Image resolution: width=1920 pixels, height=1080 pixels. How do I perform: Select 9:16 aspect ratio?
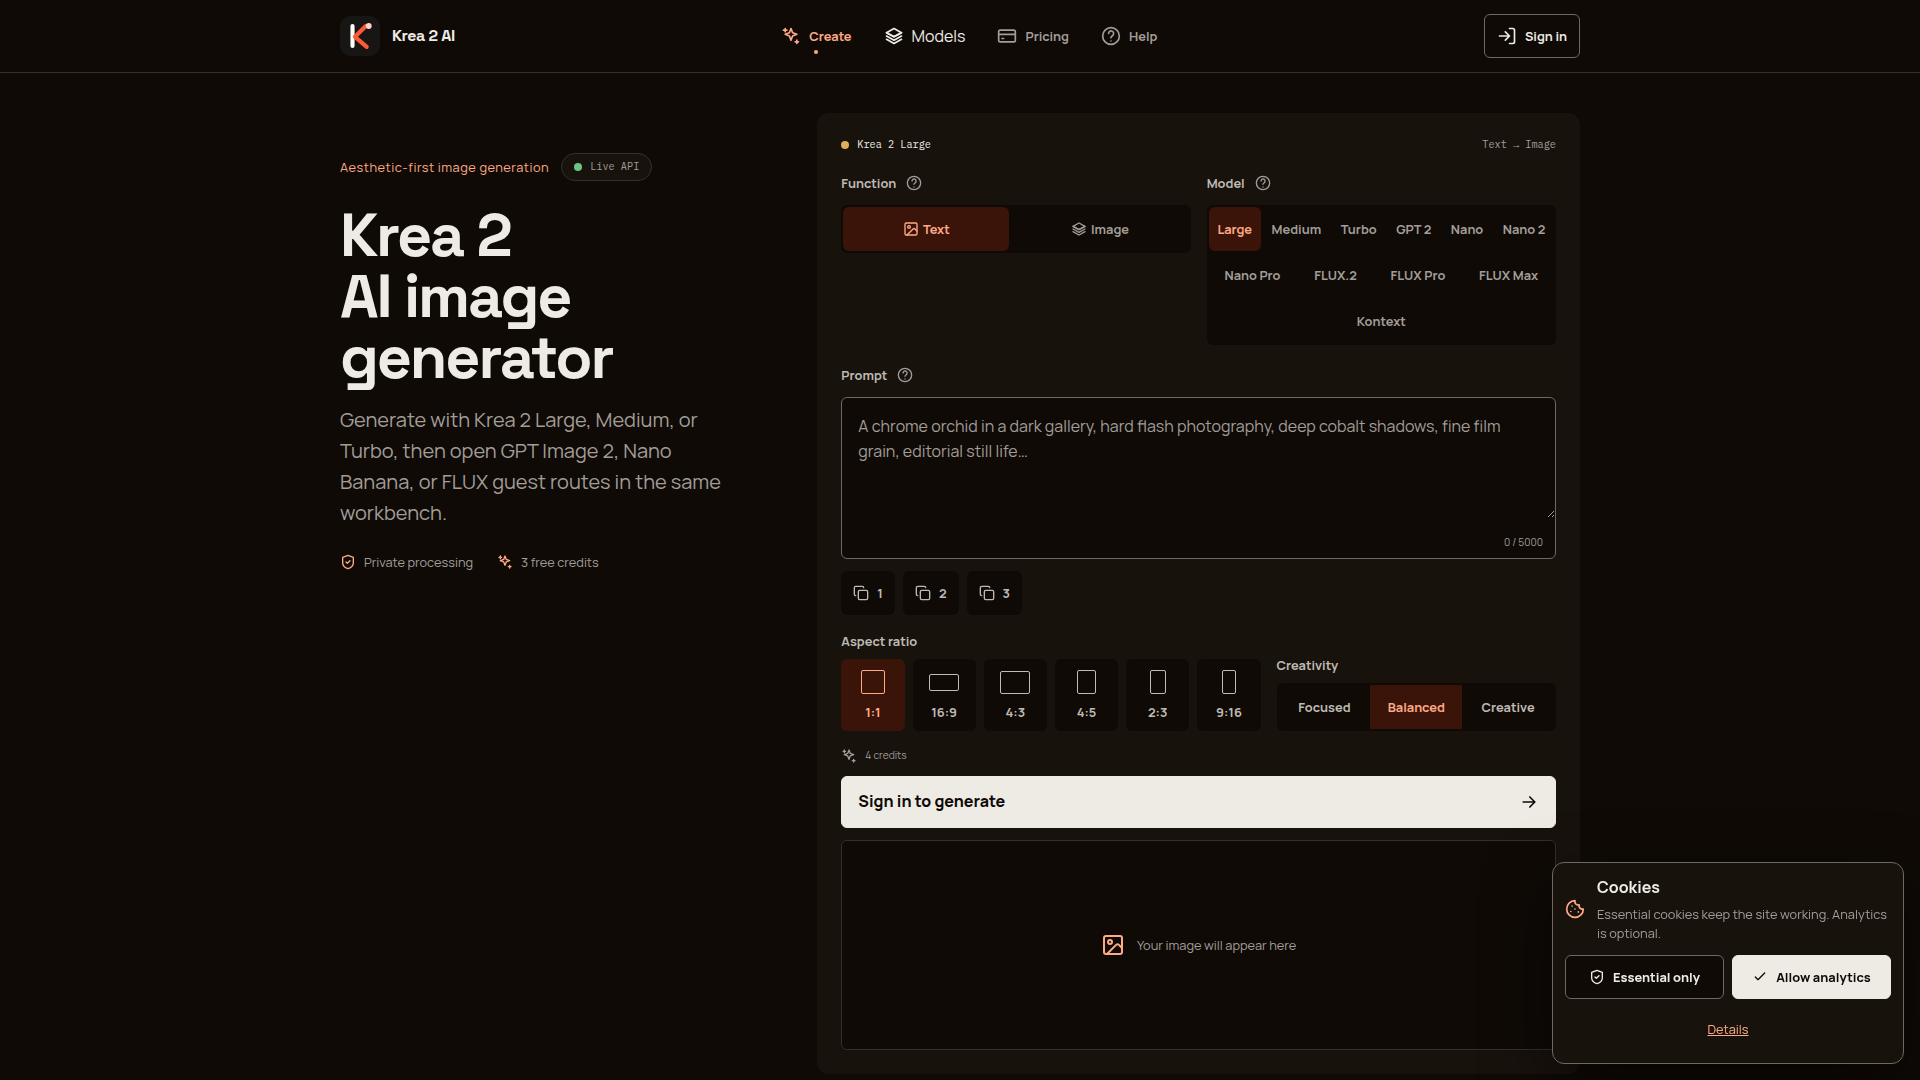click(x=1229, y=695)
